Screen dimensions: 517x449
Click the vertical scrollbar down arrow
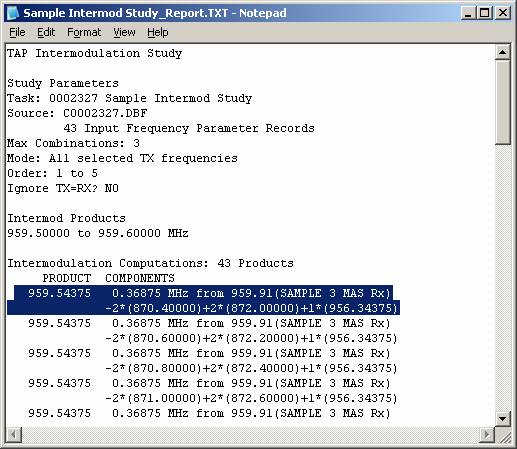(x=502, y=418)
